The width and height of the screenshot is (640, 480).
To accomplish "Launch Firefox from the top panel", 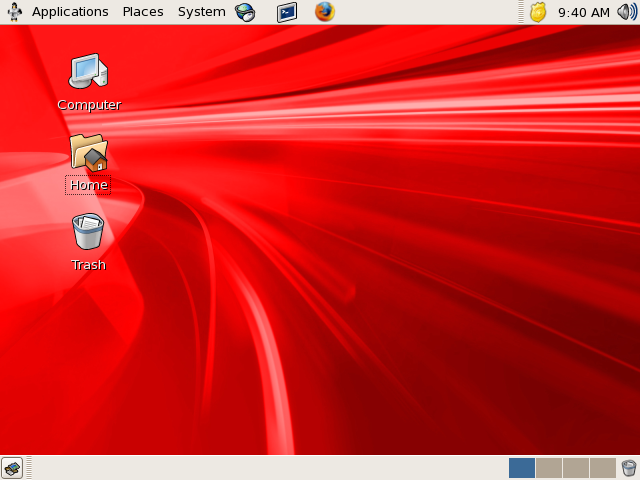I will [x=325, y=12].
